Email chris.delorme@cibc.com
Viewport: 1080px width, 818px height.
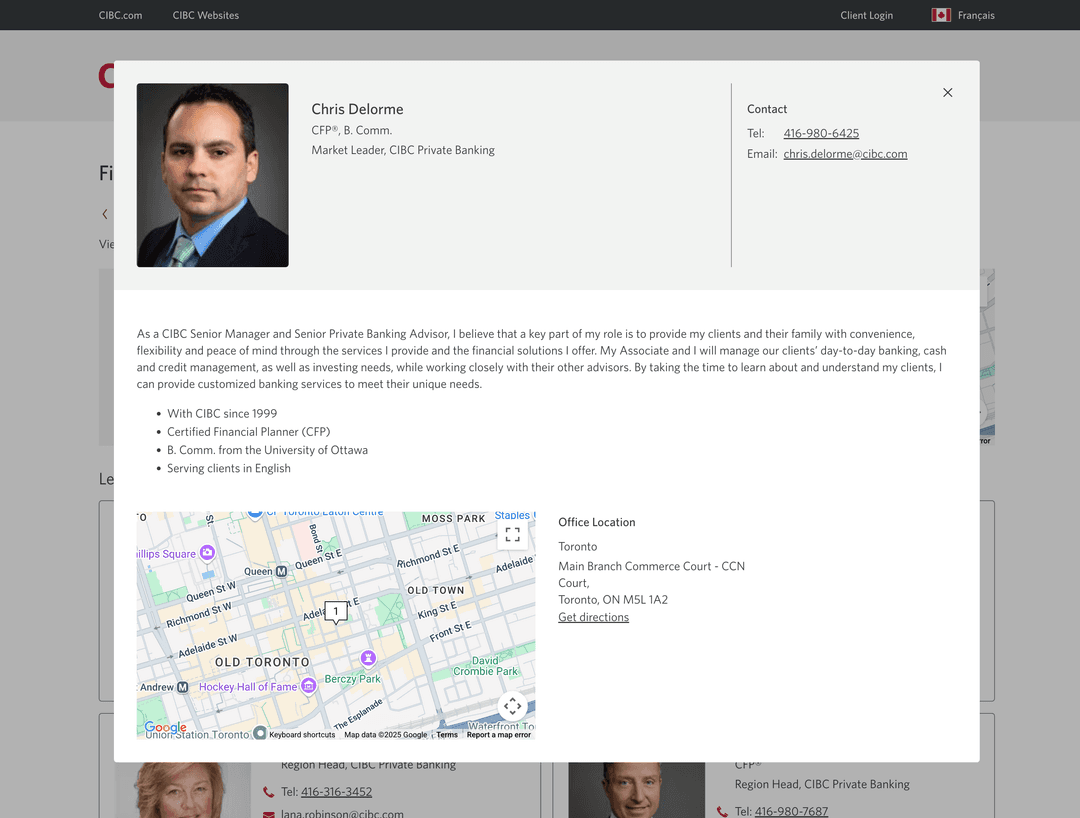click(845, 154)
